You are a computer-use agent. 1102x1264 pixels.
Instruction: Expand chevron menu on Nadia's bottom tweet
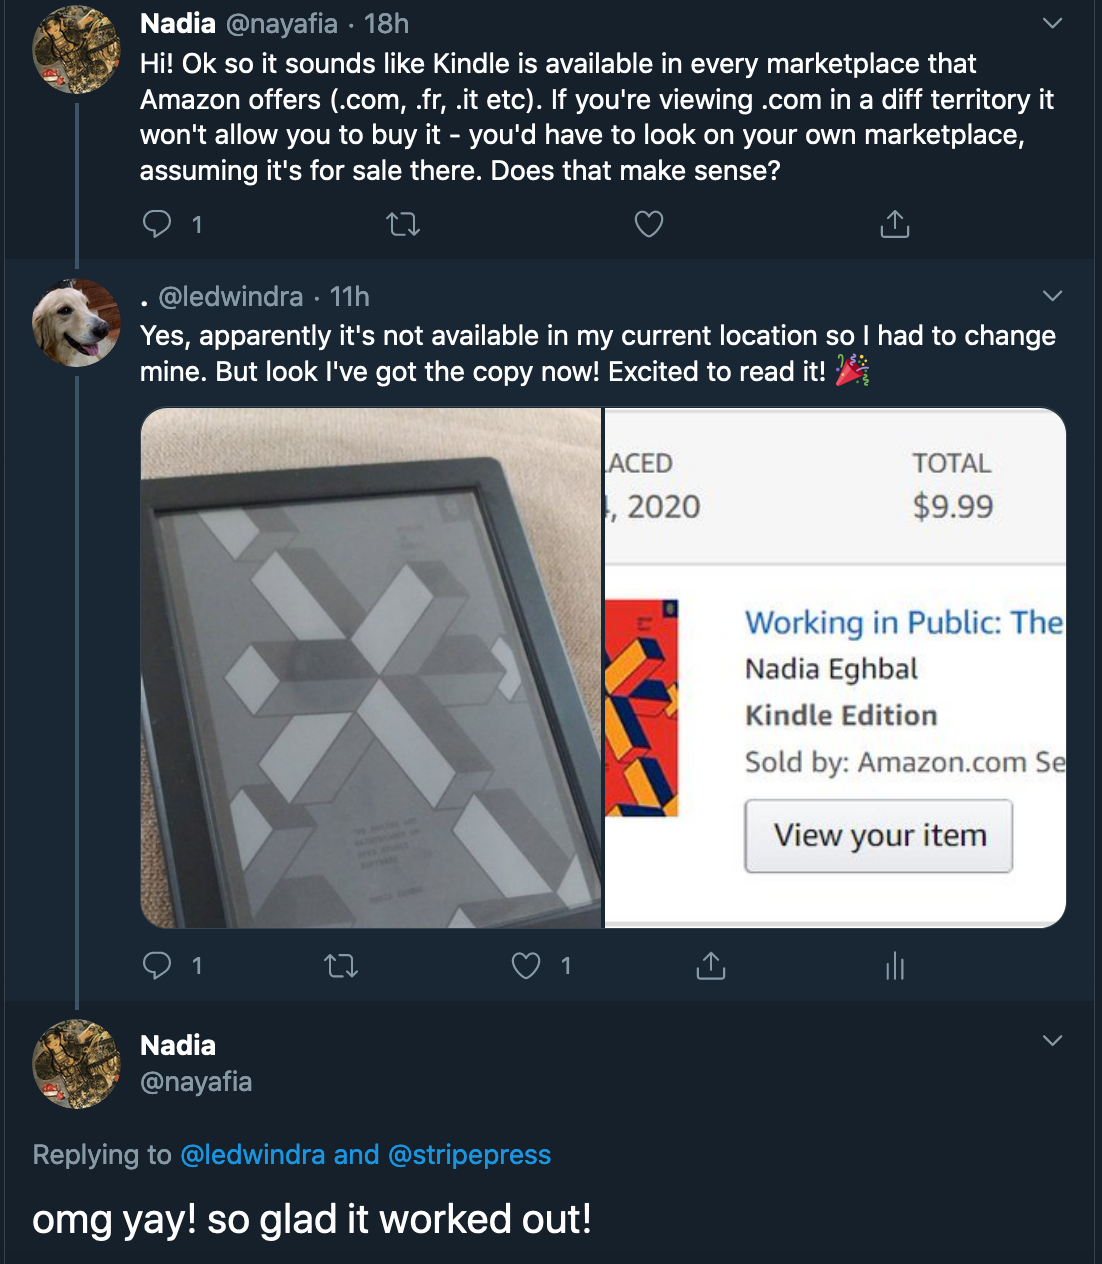coord(1052,1041)
